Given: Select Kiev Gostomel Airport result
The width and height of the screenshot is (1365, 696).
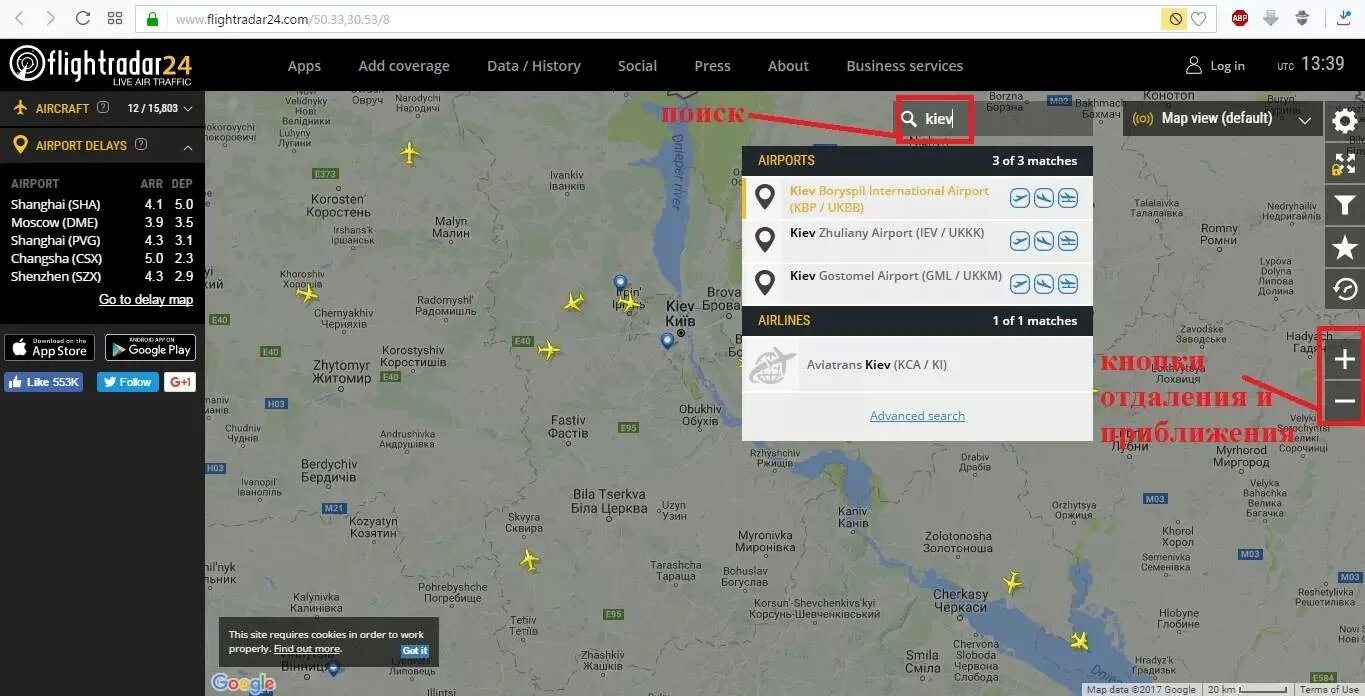Looking at the screenshot, I should [917, 284].
